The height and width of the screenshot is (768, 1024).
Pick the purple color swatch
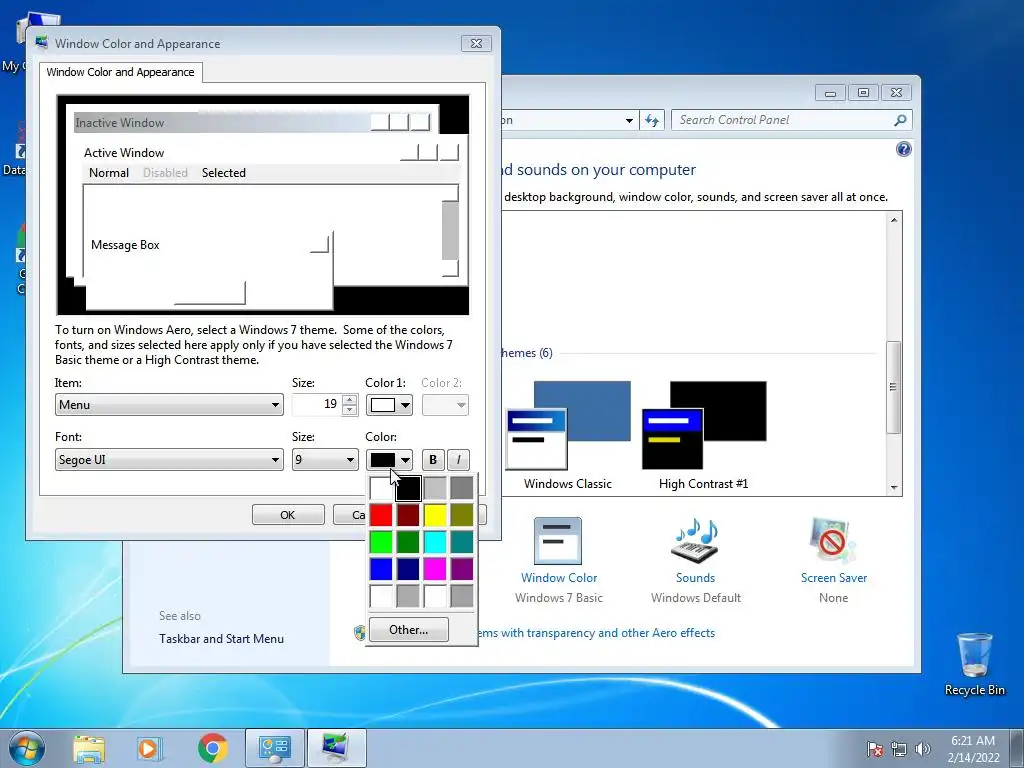click(462, 569)
